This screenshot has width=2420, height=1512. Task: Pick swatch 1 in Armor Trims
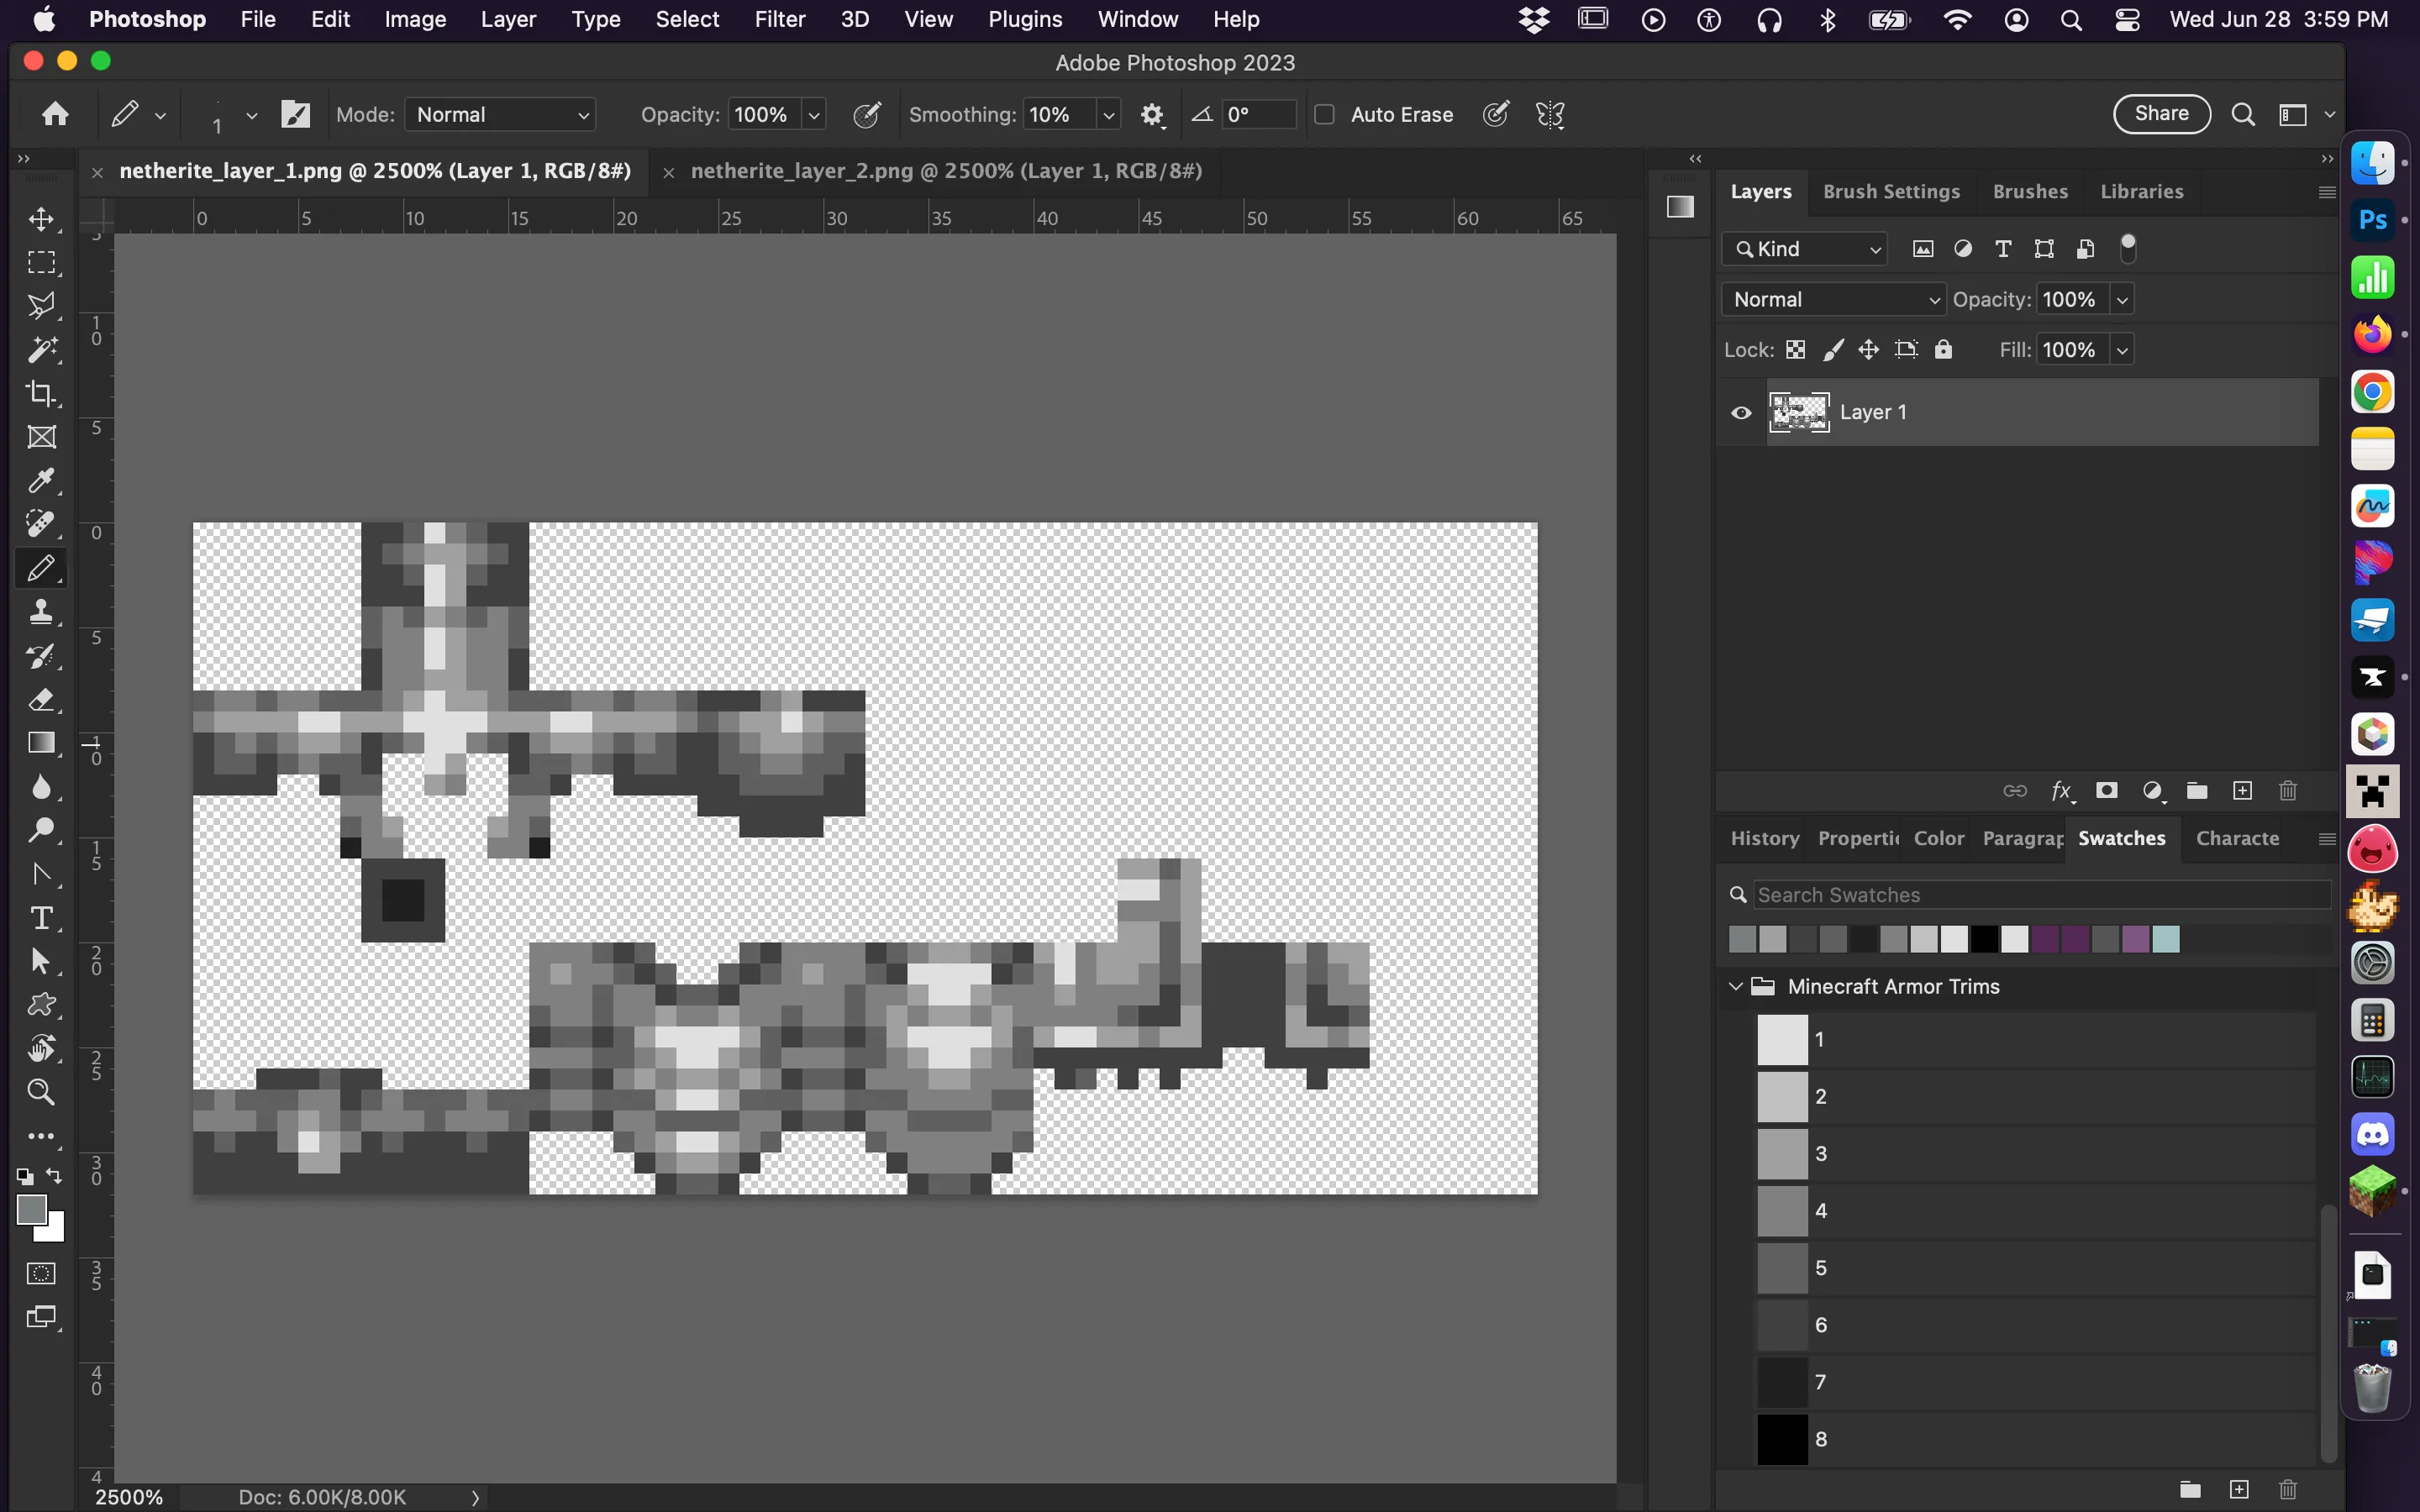1783,1040
